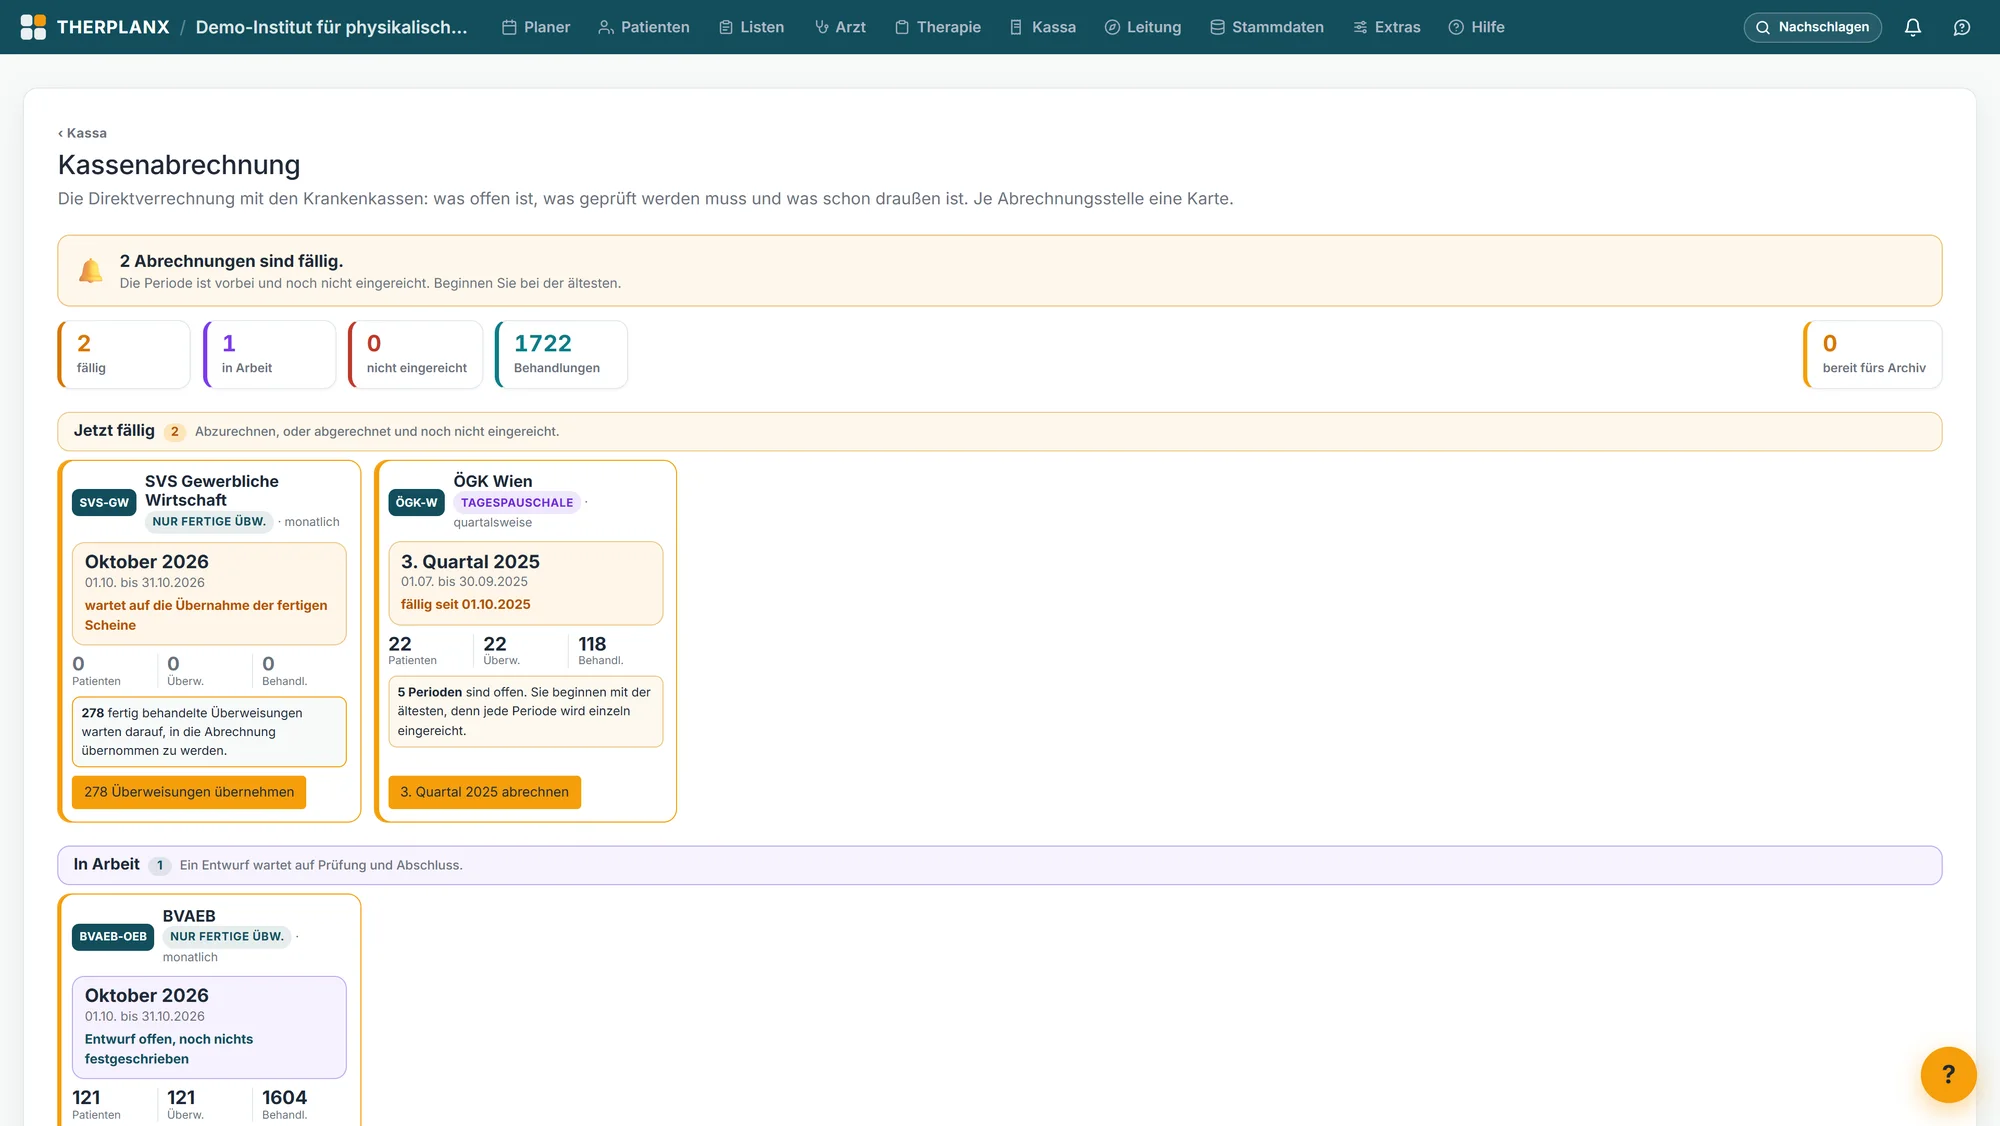Open the Planer menu
Image resolution: width=2000 pixels, height=1126 pixels.
536,27
